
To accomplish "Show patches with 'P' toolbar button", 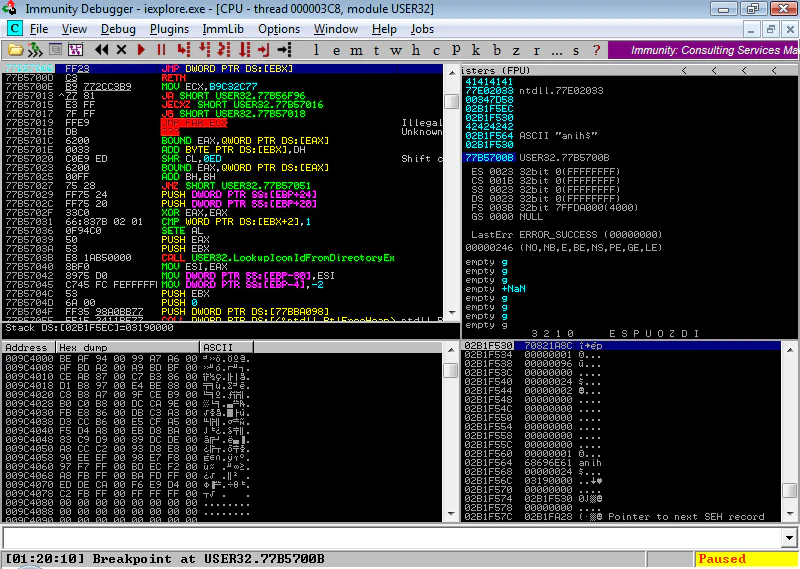I will click(x=456, y=50).
